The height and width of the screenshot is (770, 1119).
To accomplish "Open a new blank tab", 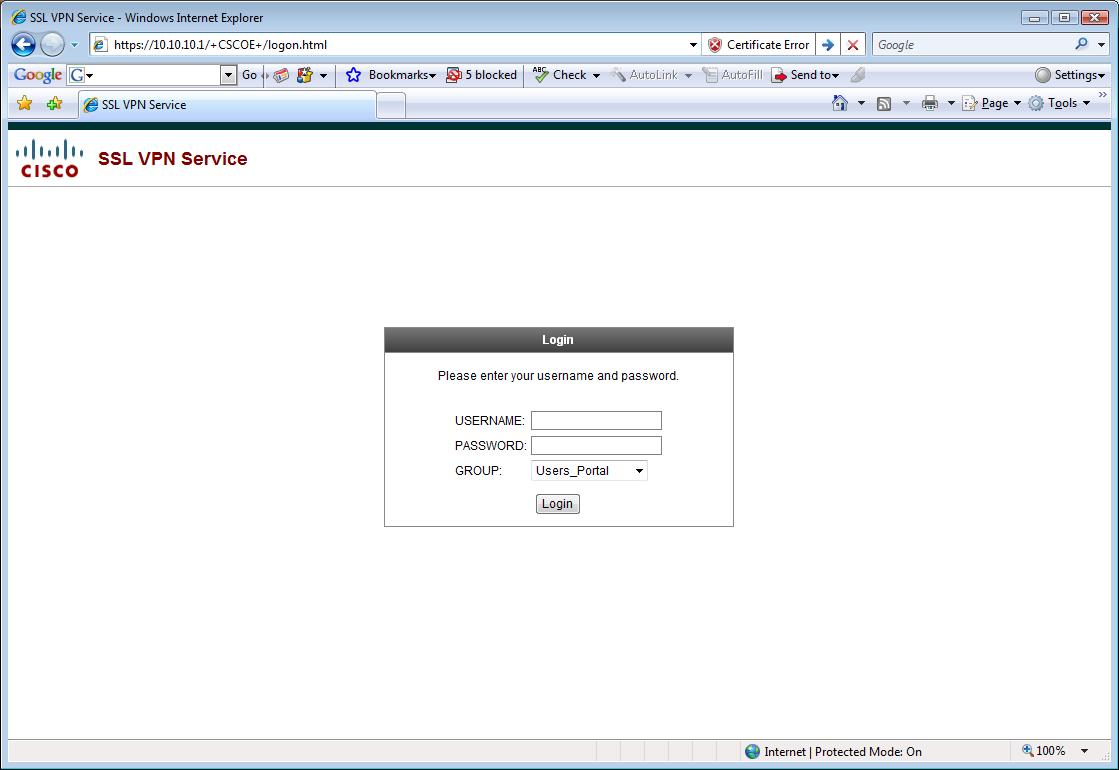I will click(391, 106).
